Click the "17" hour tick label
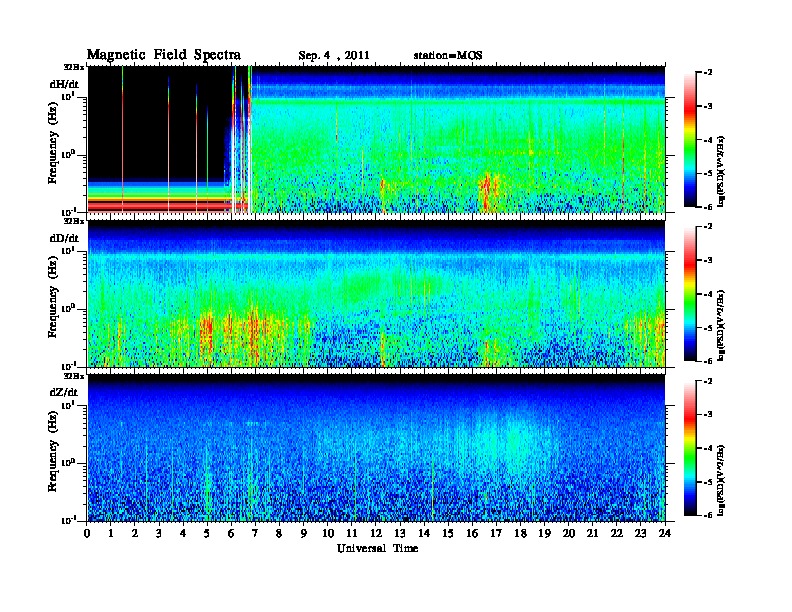The image size is (792, 612). (x=497, y=533)
